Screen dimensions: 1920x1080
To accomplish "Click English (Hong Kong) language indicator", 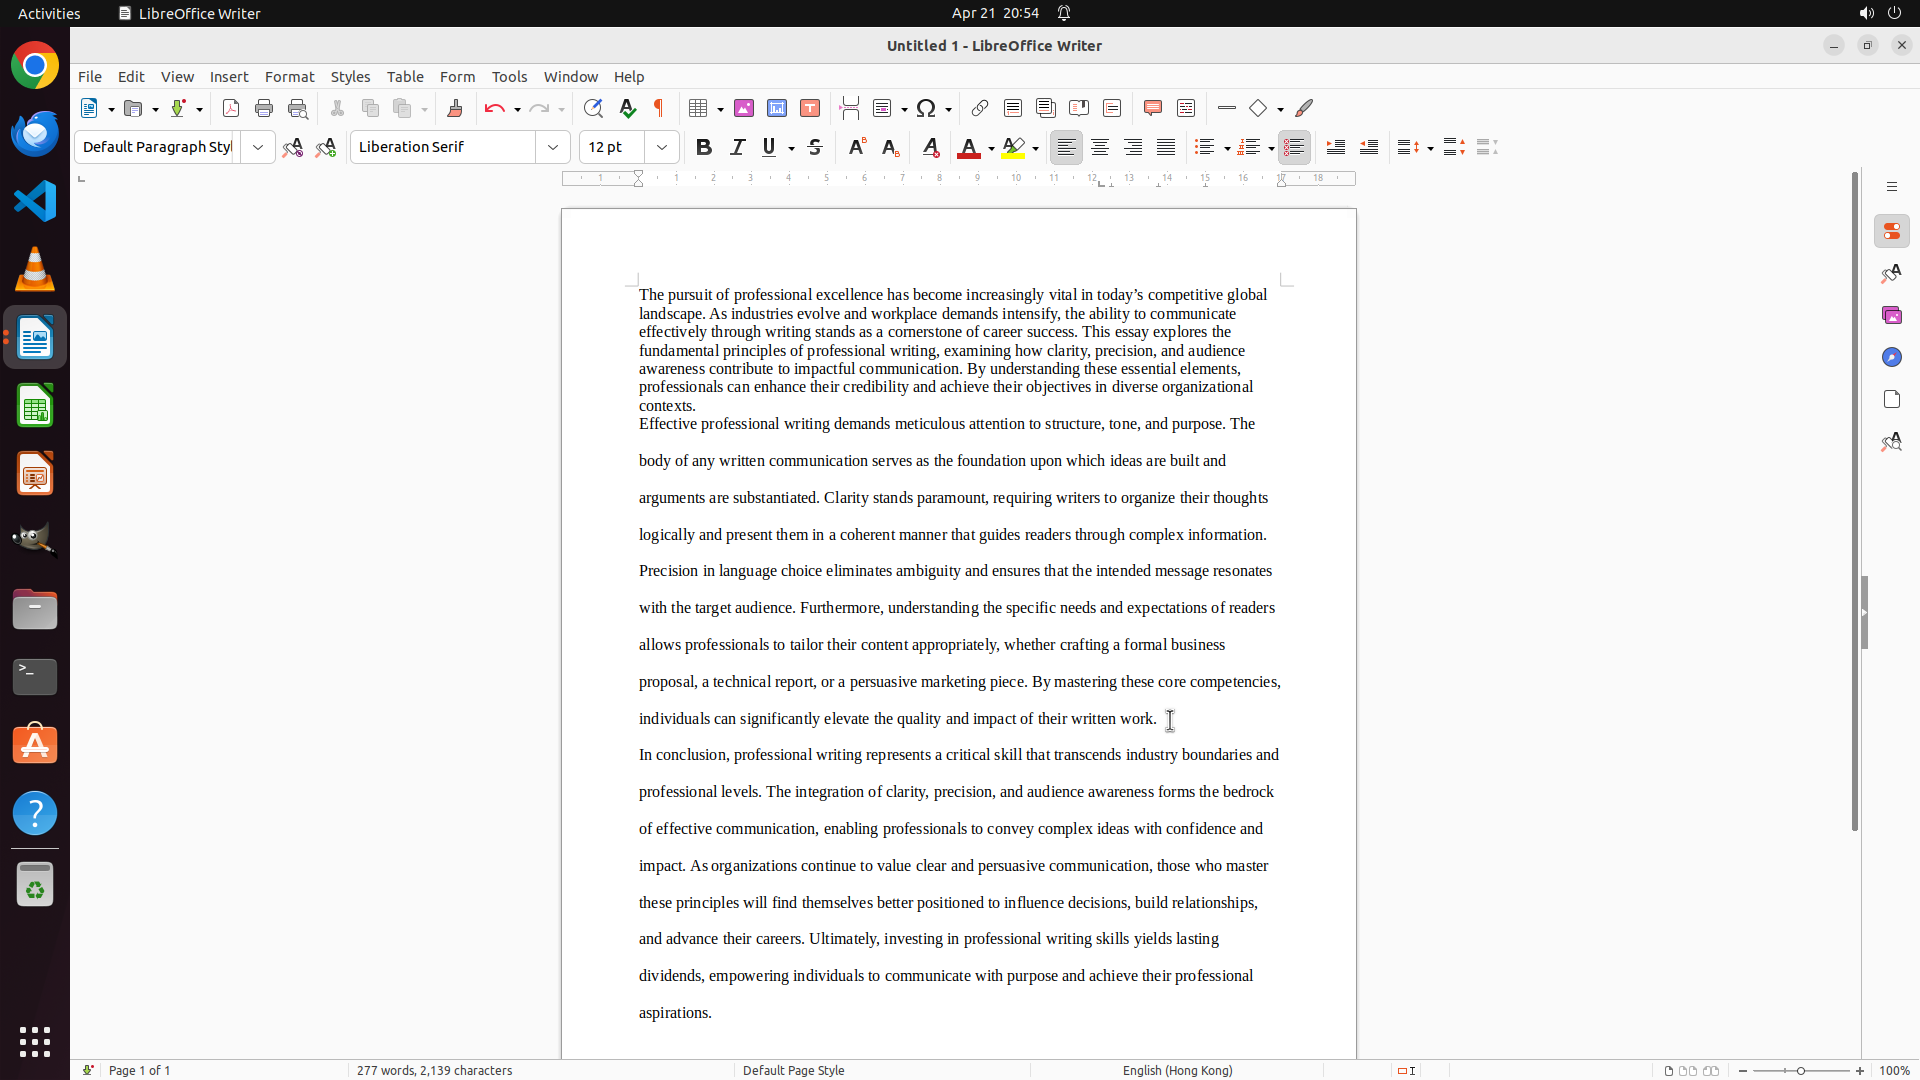I will pyautogui.click(x=1177, y=1070).
